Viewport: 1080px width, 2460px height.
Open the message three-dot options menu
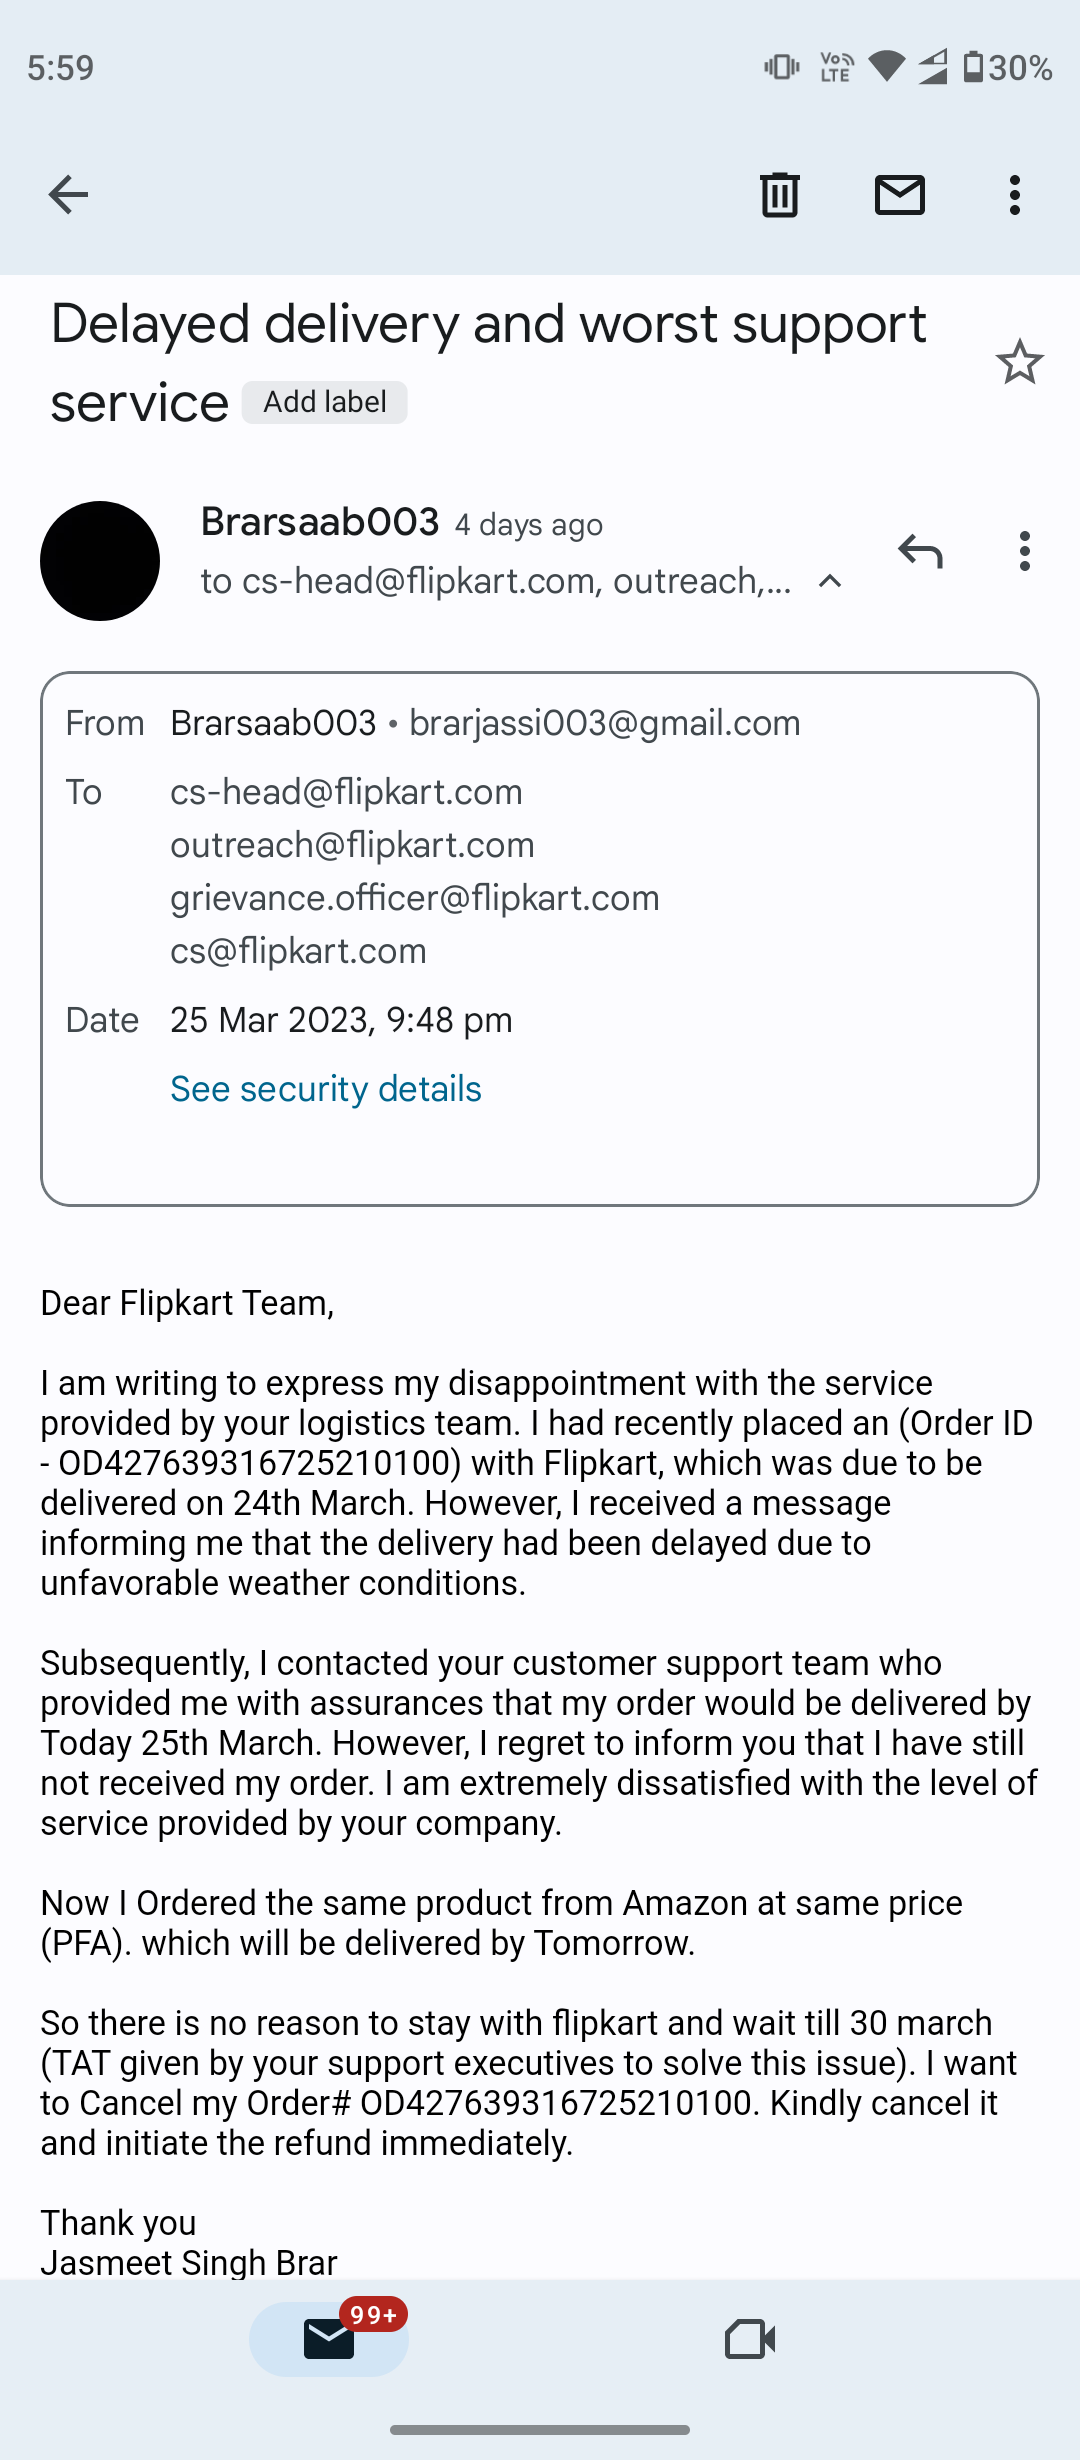point(1024,551)
